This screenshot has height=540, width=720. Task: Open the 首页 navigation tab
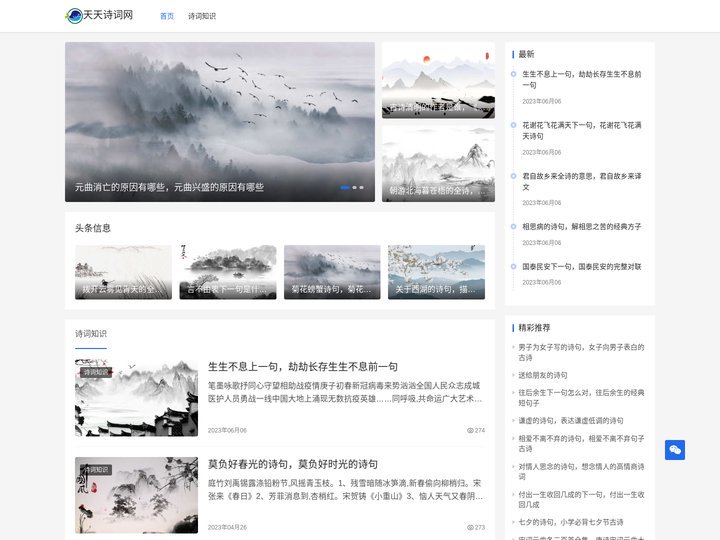[x=167, y=16]
